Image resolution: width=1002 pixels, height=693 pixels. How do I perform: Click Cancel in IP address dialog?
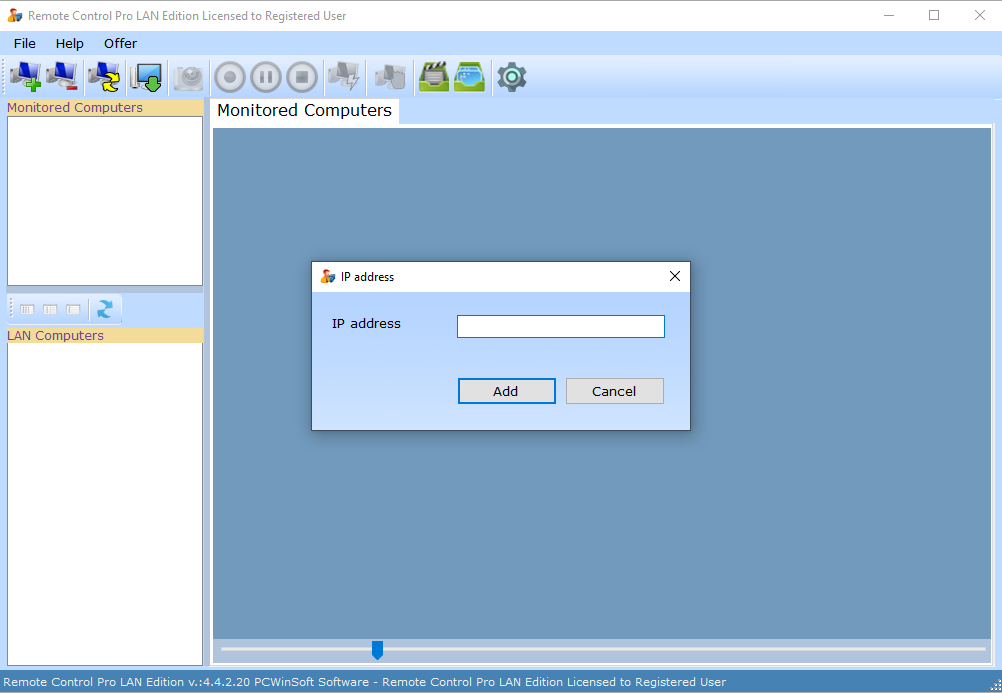614,391
